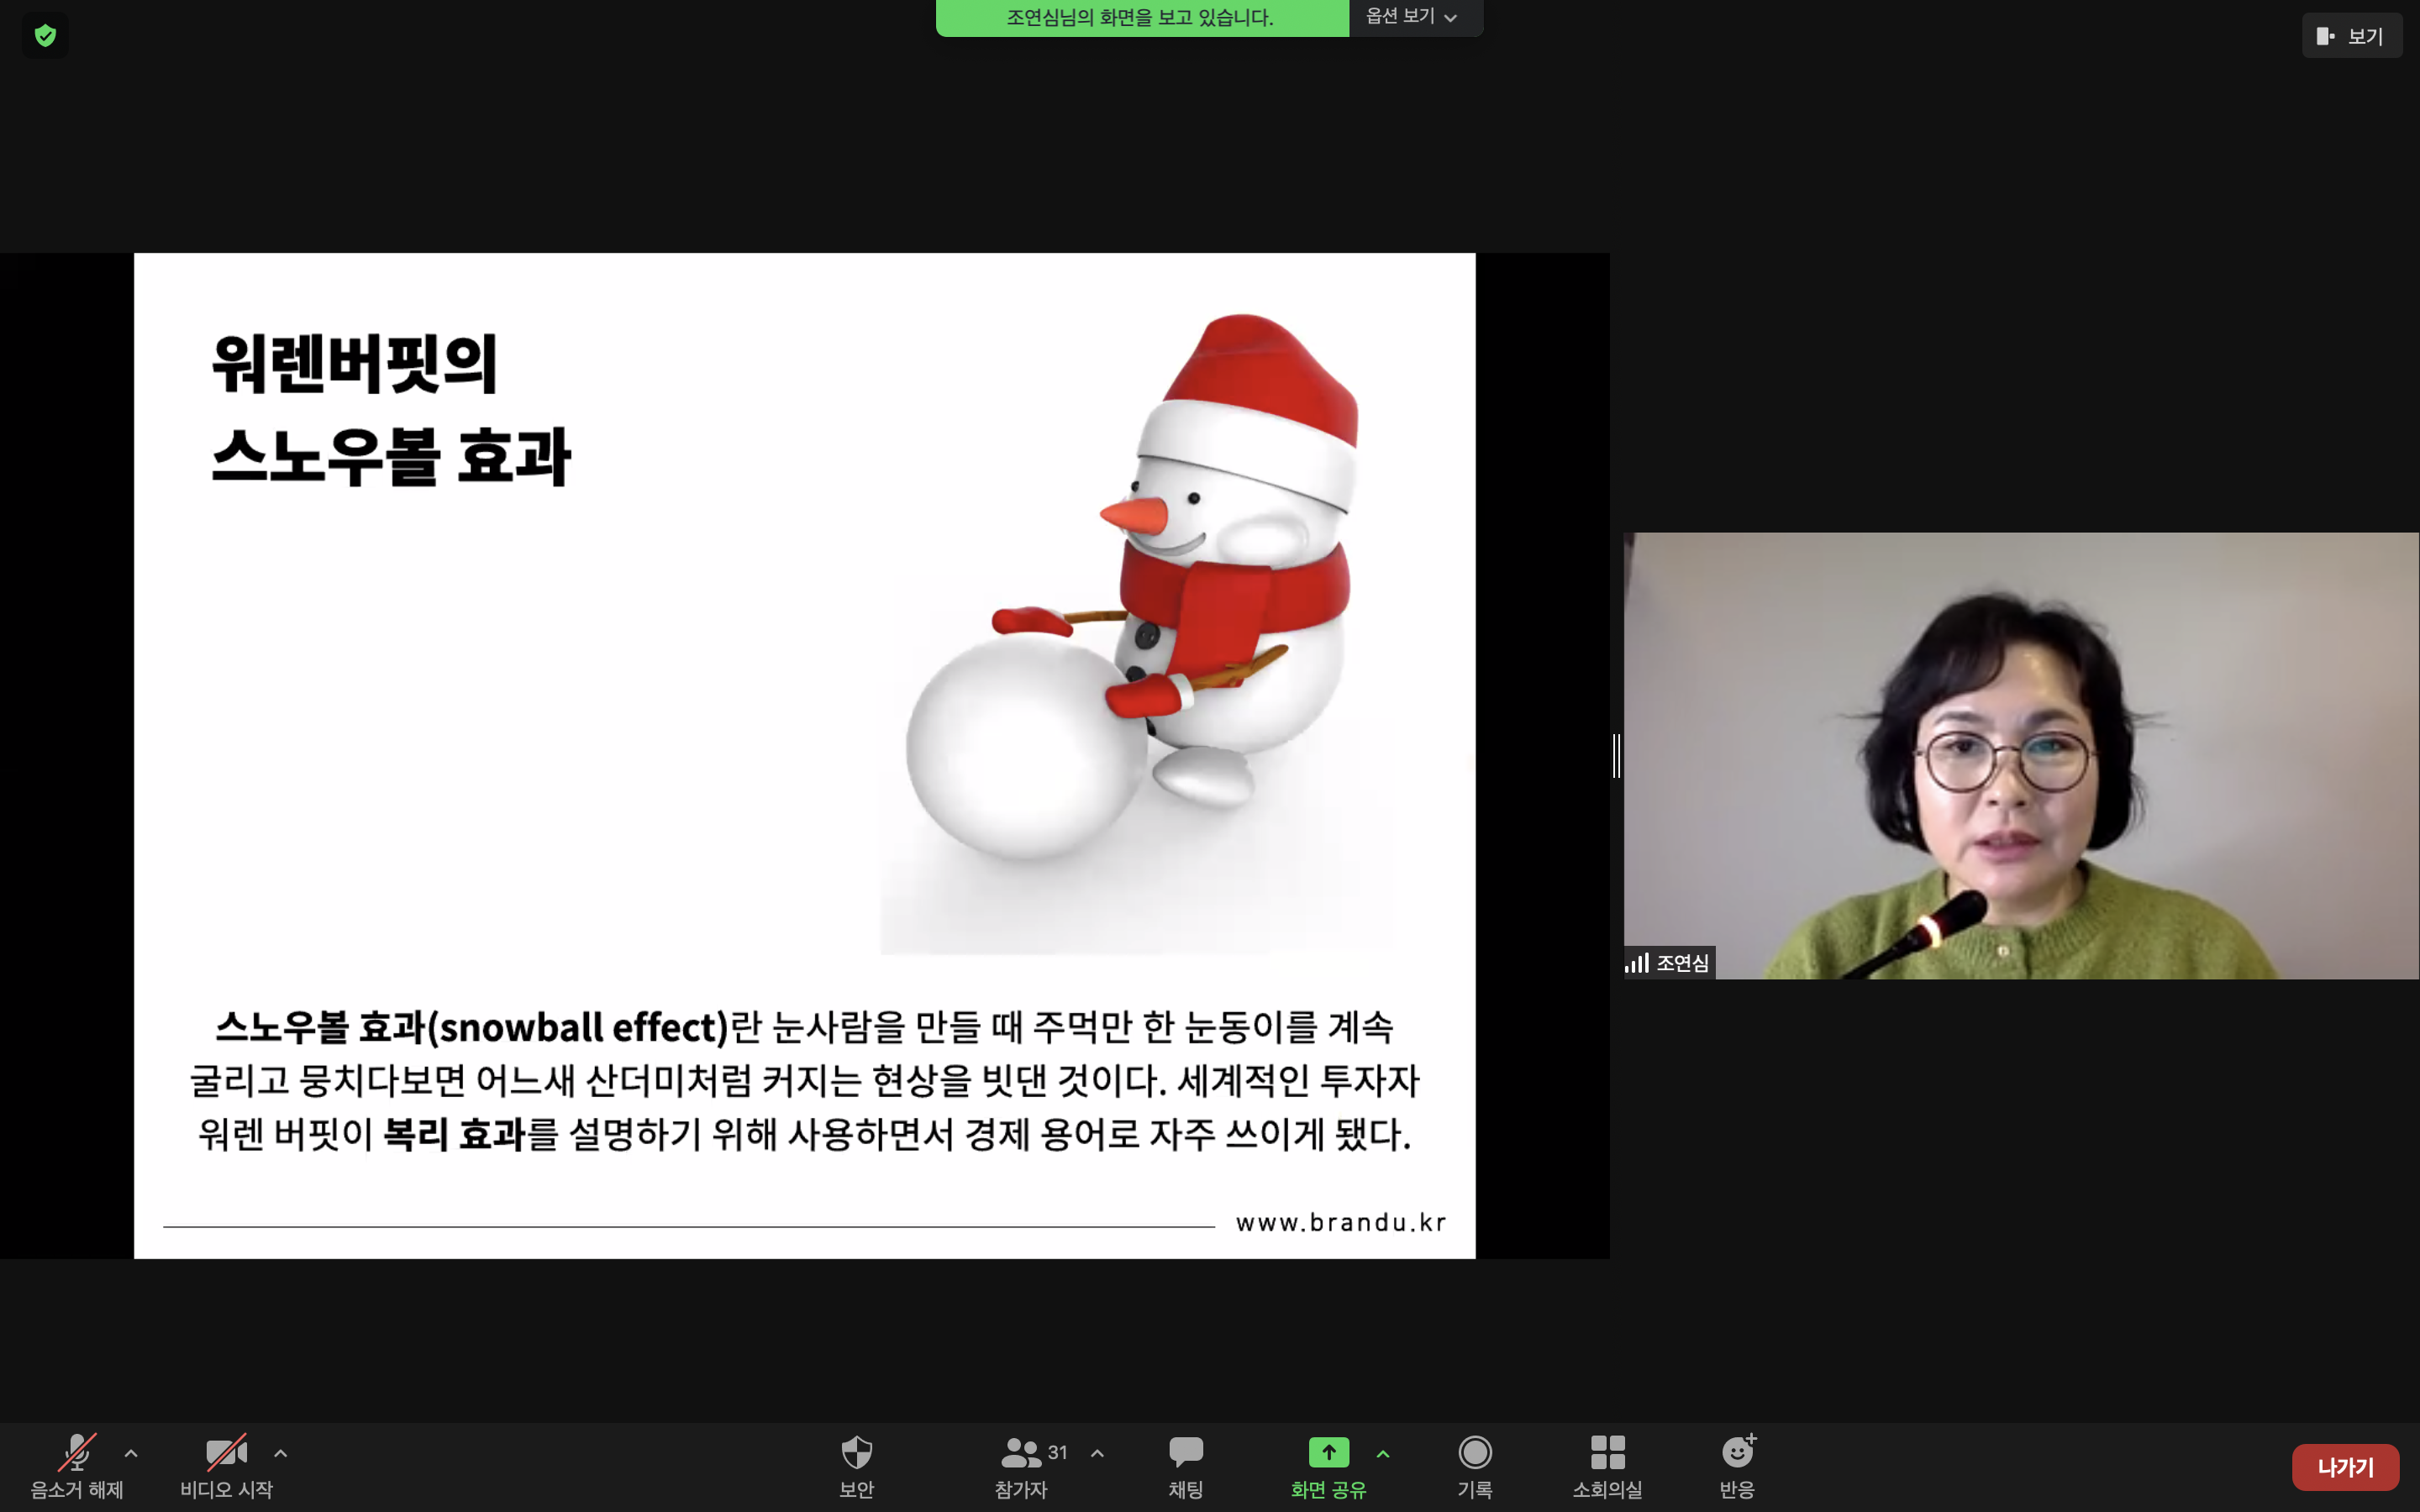
Task: Expand the participants options caret
Action: pos(1097,1453)
